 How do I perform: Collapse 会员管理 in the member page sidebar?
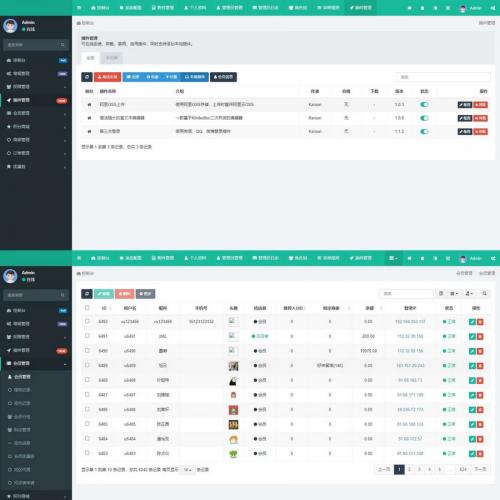pos(36,363)
